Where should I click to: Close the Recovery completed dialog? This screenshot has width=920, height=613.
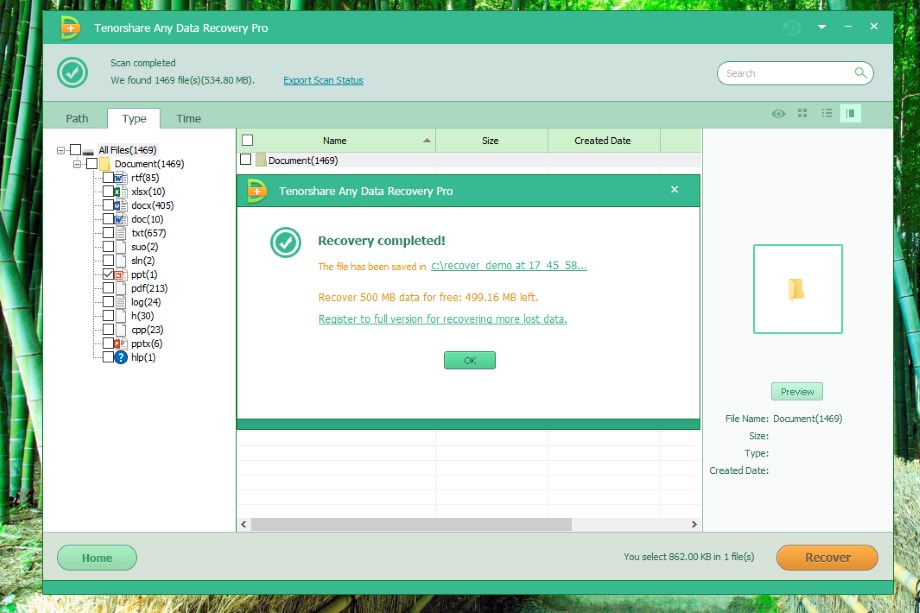[674, 189]
